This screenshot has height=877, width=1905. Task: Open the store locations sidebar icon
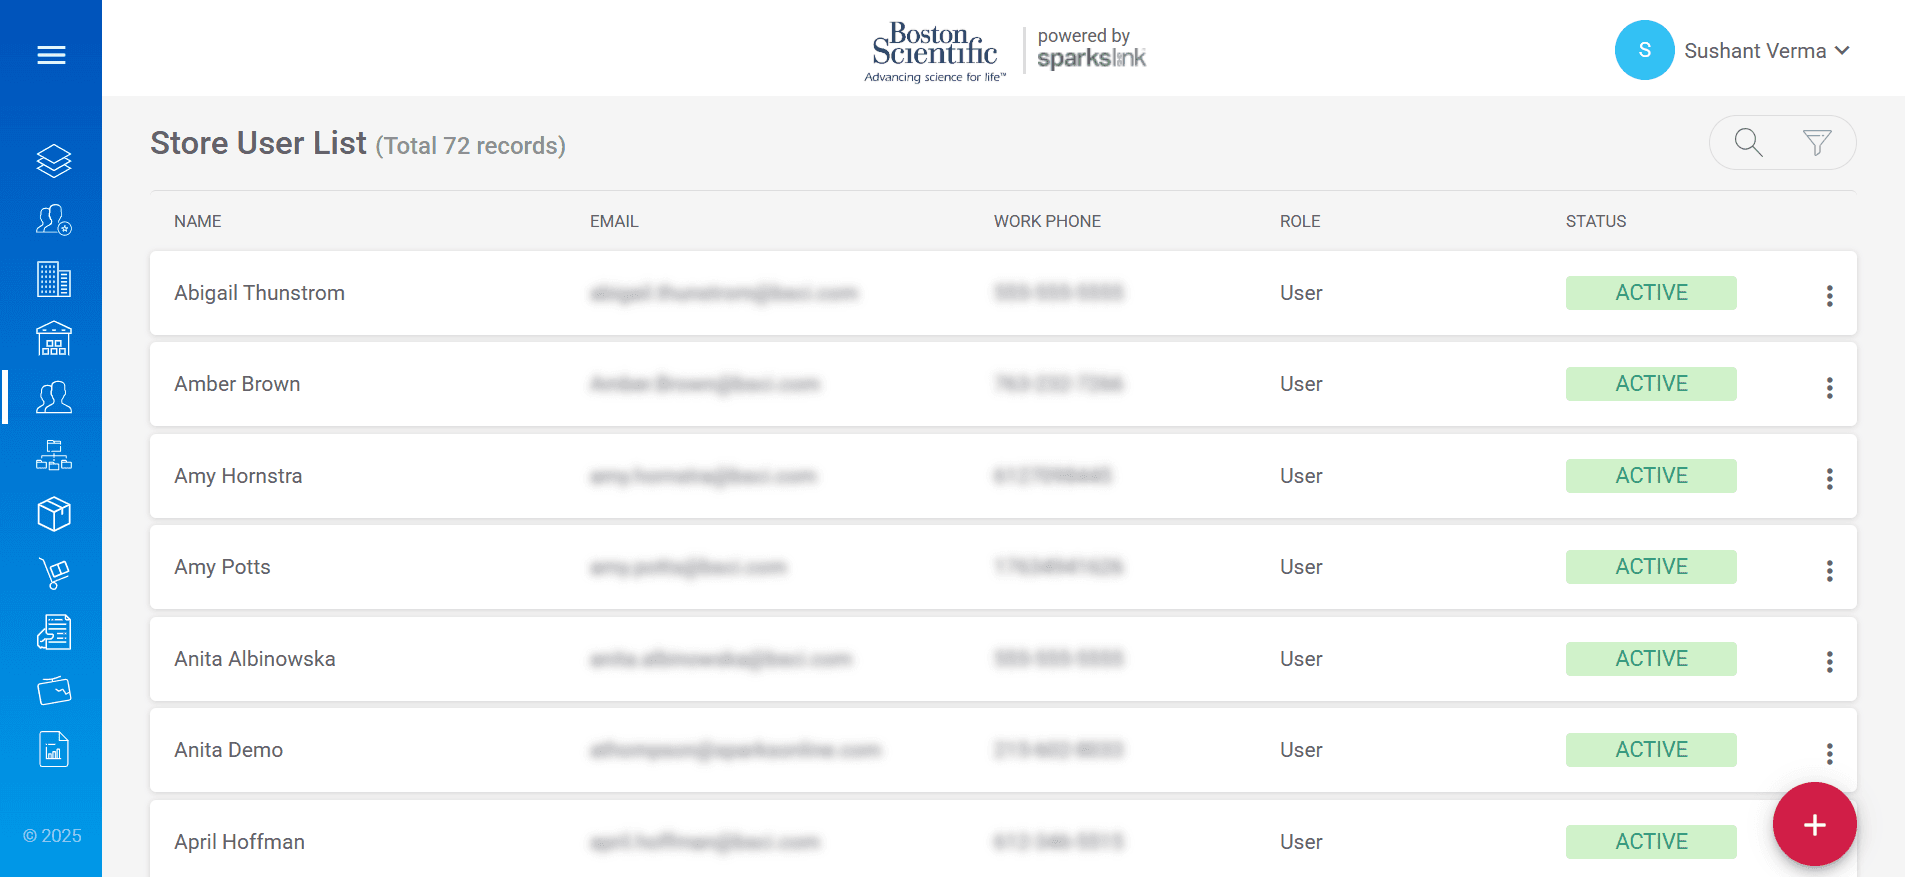pos(52,338)
